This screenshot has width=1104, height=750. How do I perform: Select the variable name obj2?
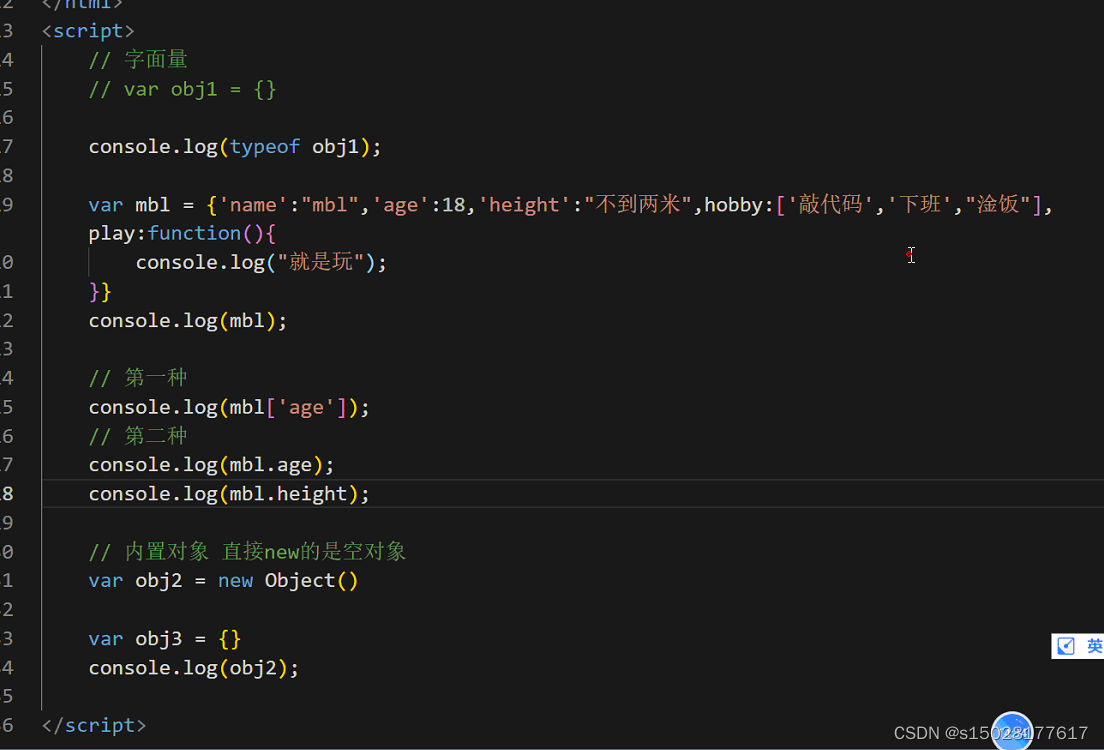coord(157,580)
